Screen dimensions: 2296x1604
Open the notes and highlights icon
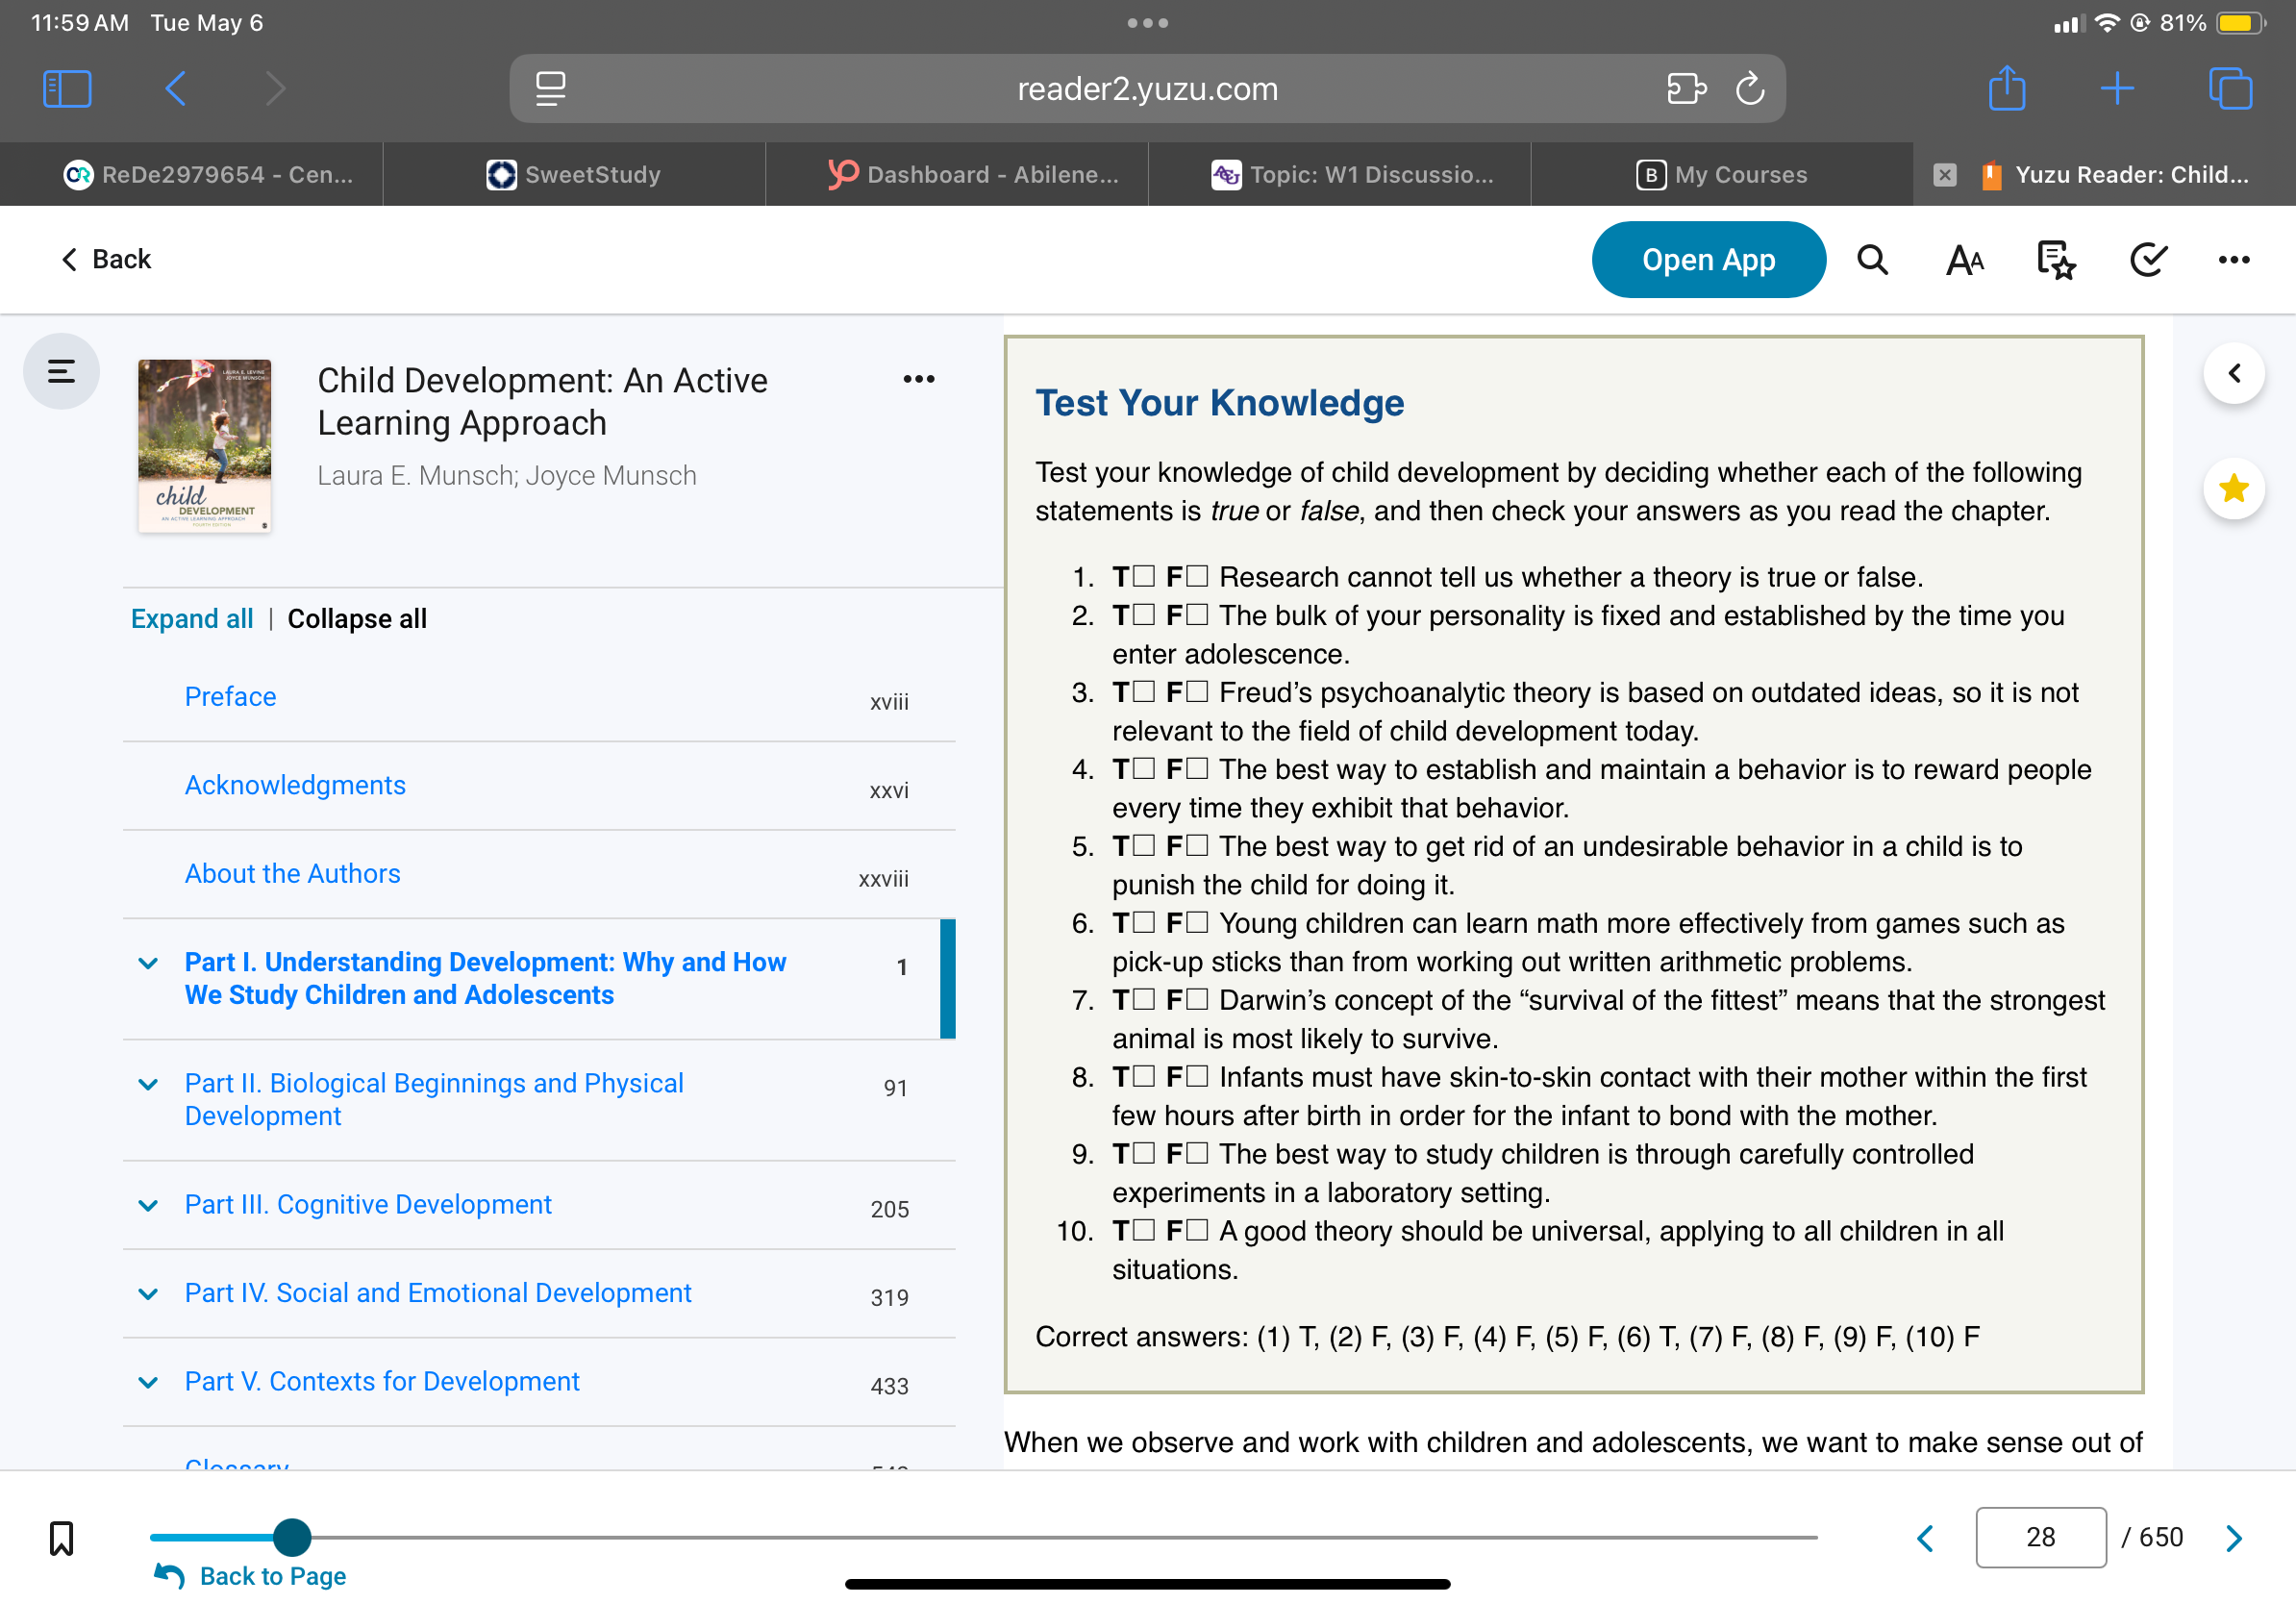(x=2056, y=260)
